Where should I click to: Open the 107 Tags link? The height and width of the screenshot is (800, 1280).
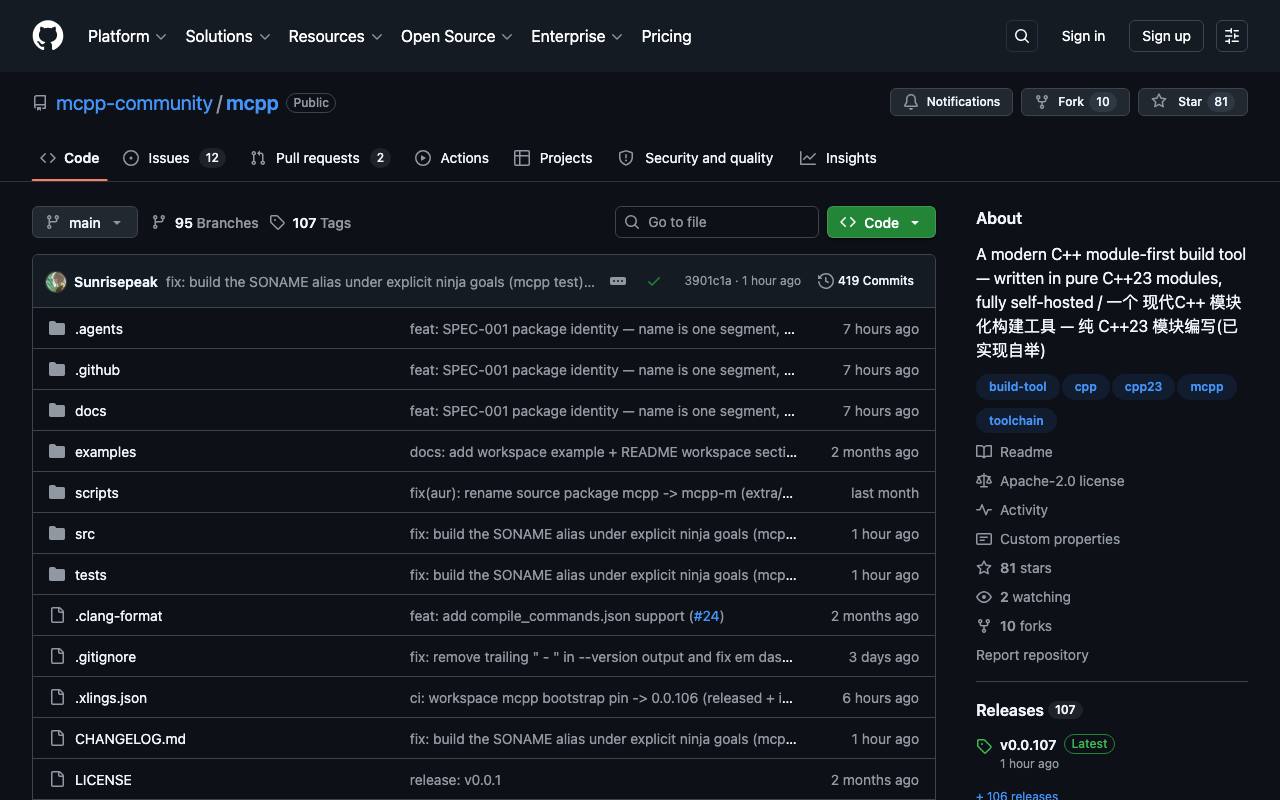tap(310, 222)
